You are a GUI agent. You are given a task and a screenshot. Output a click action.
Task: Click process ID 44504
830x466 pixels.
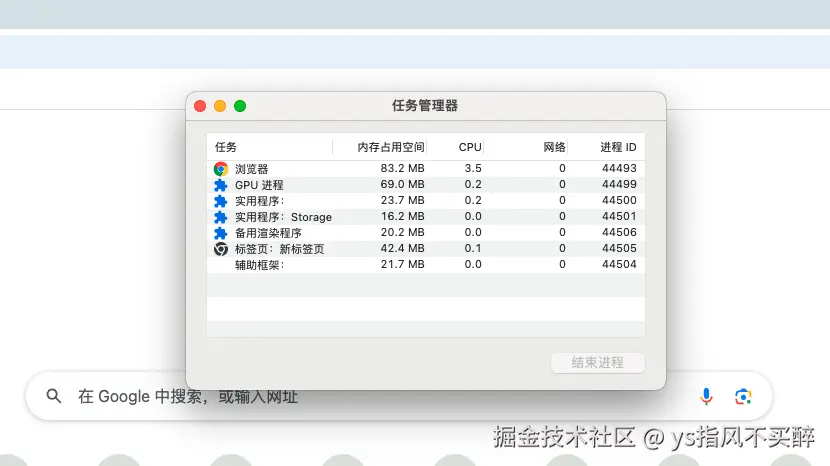point(619,264)
